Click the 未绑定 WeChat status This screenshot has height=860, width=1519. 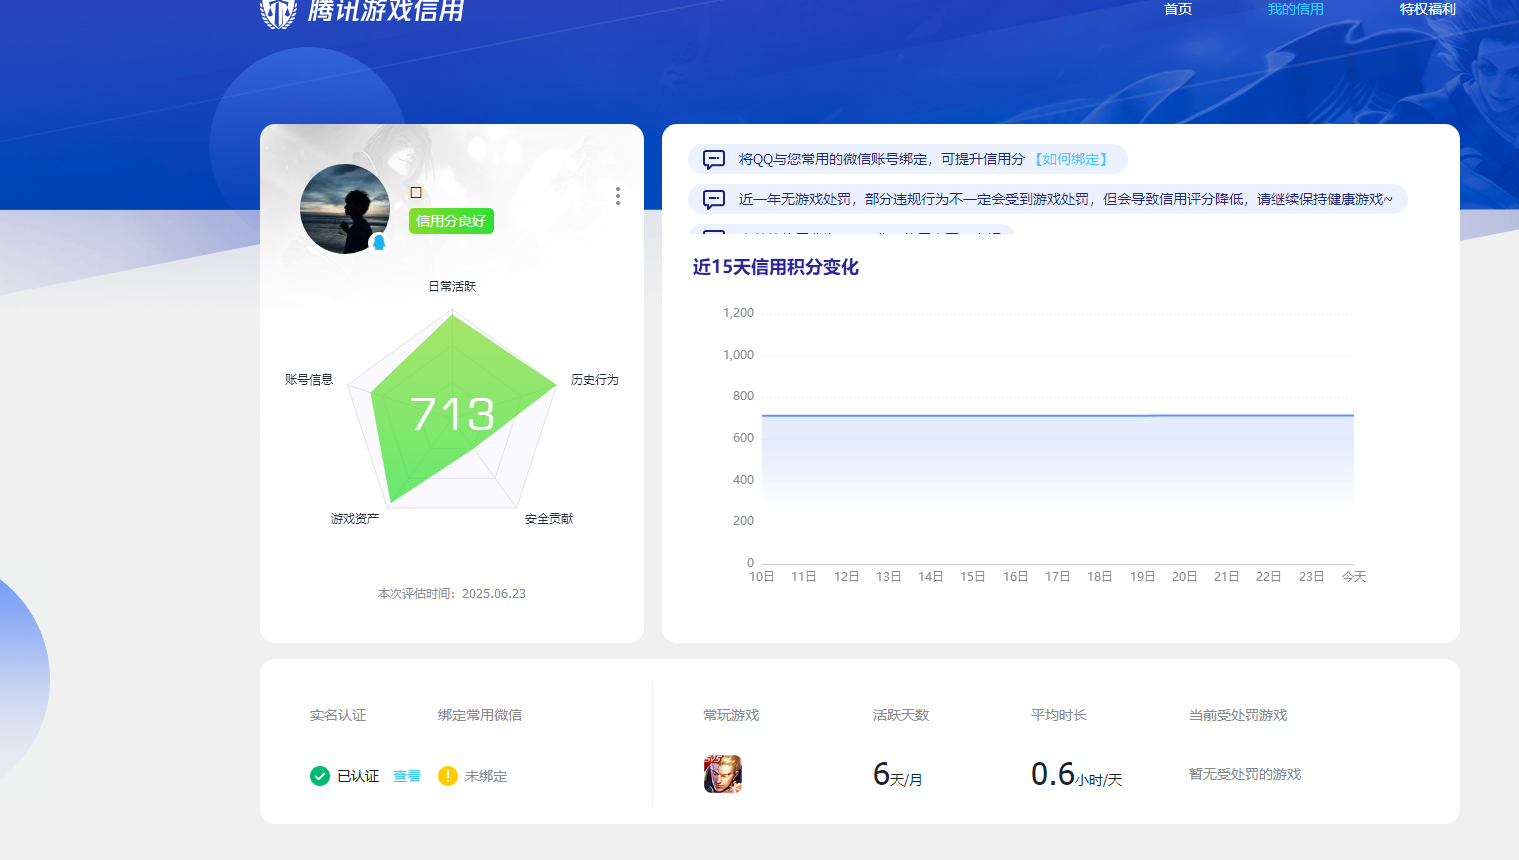486,776
